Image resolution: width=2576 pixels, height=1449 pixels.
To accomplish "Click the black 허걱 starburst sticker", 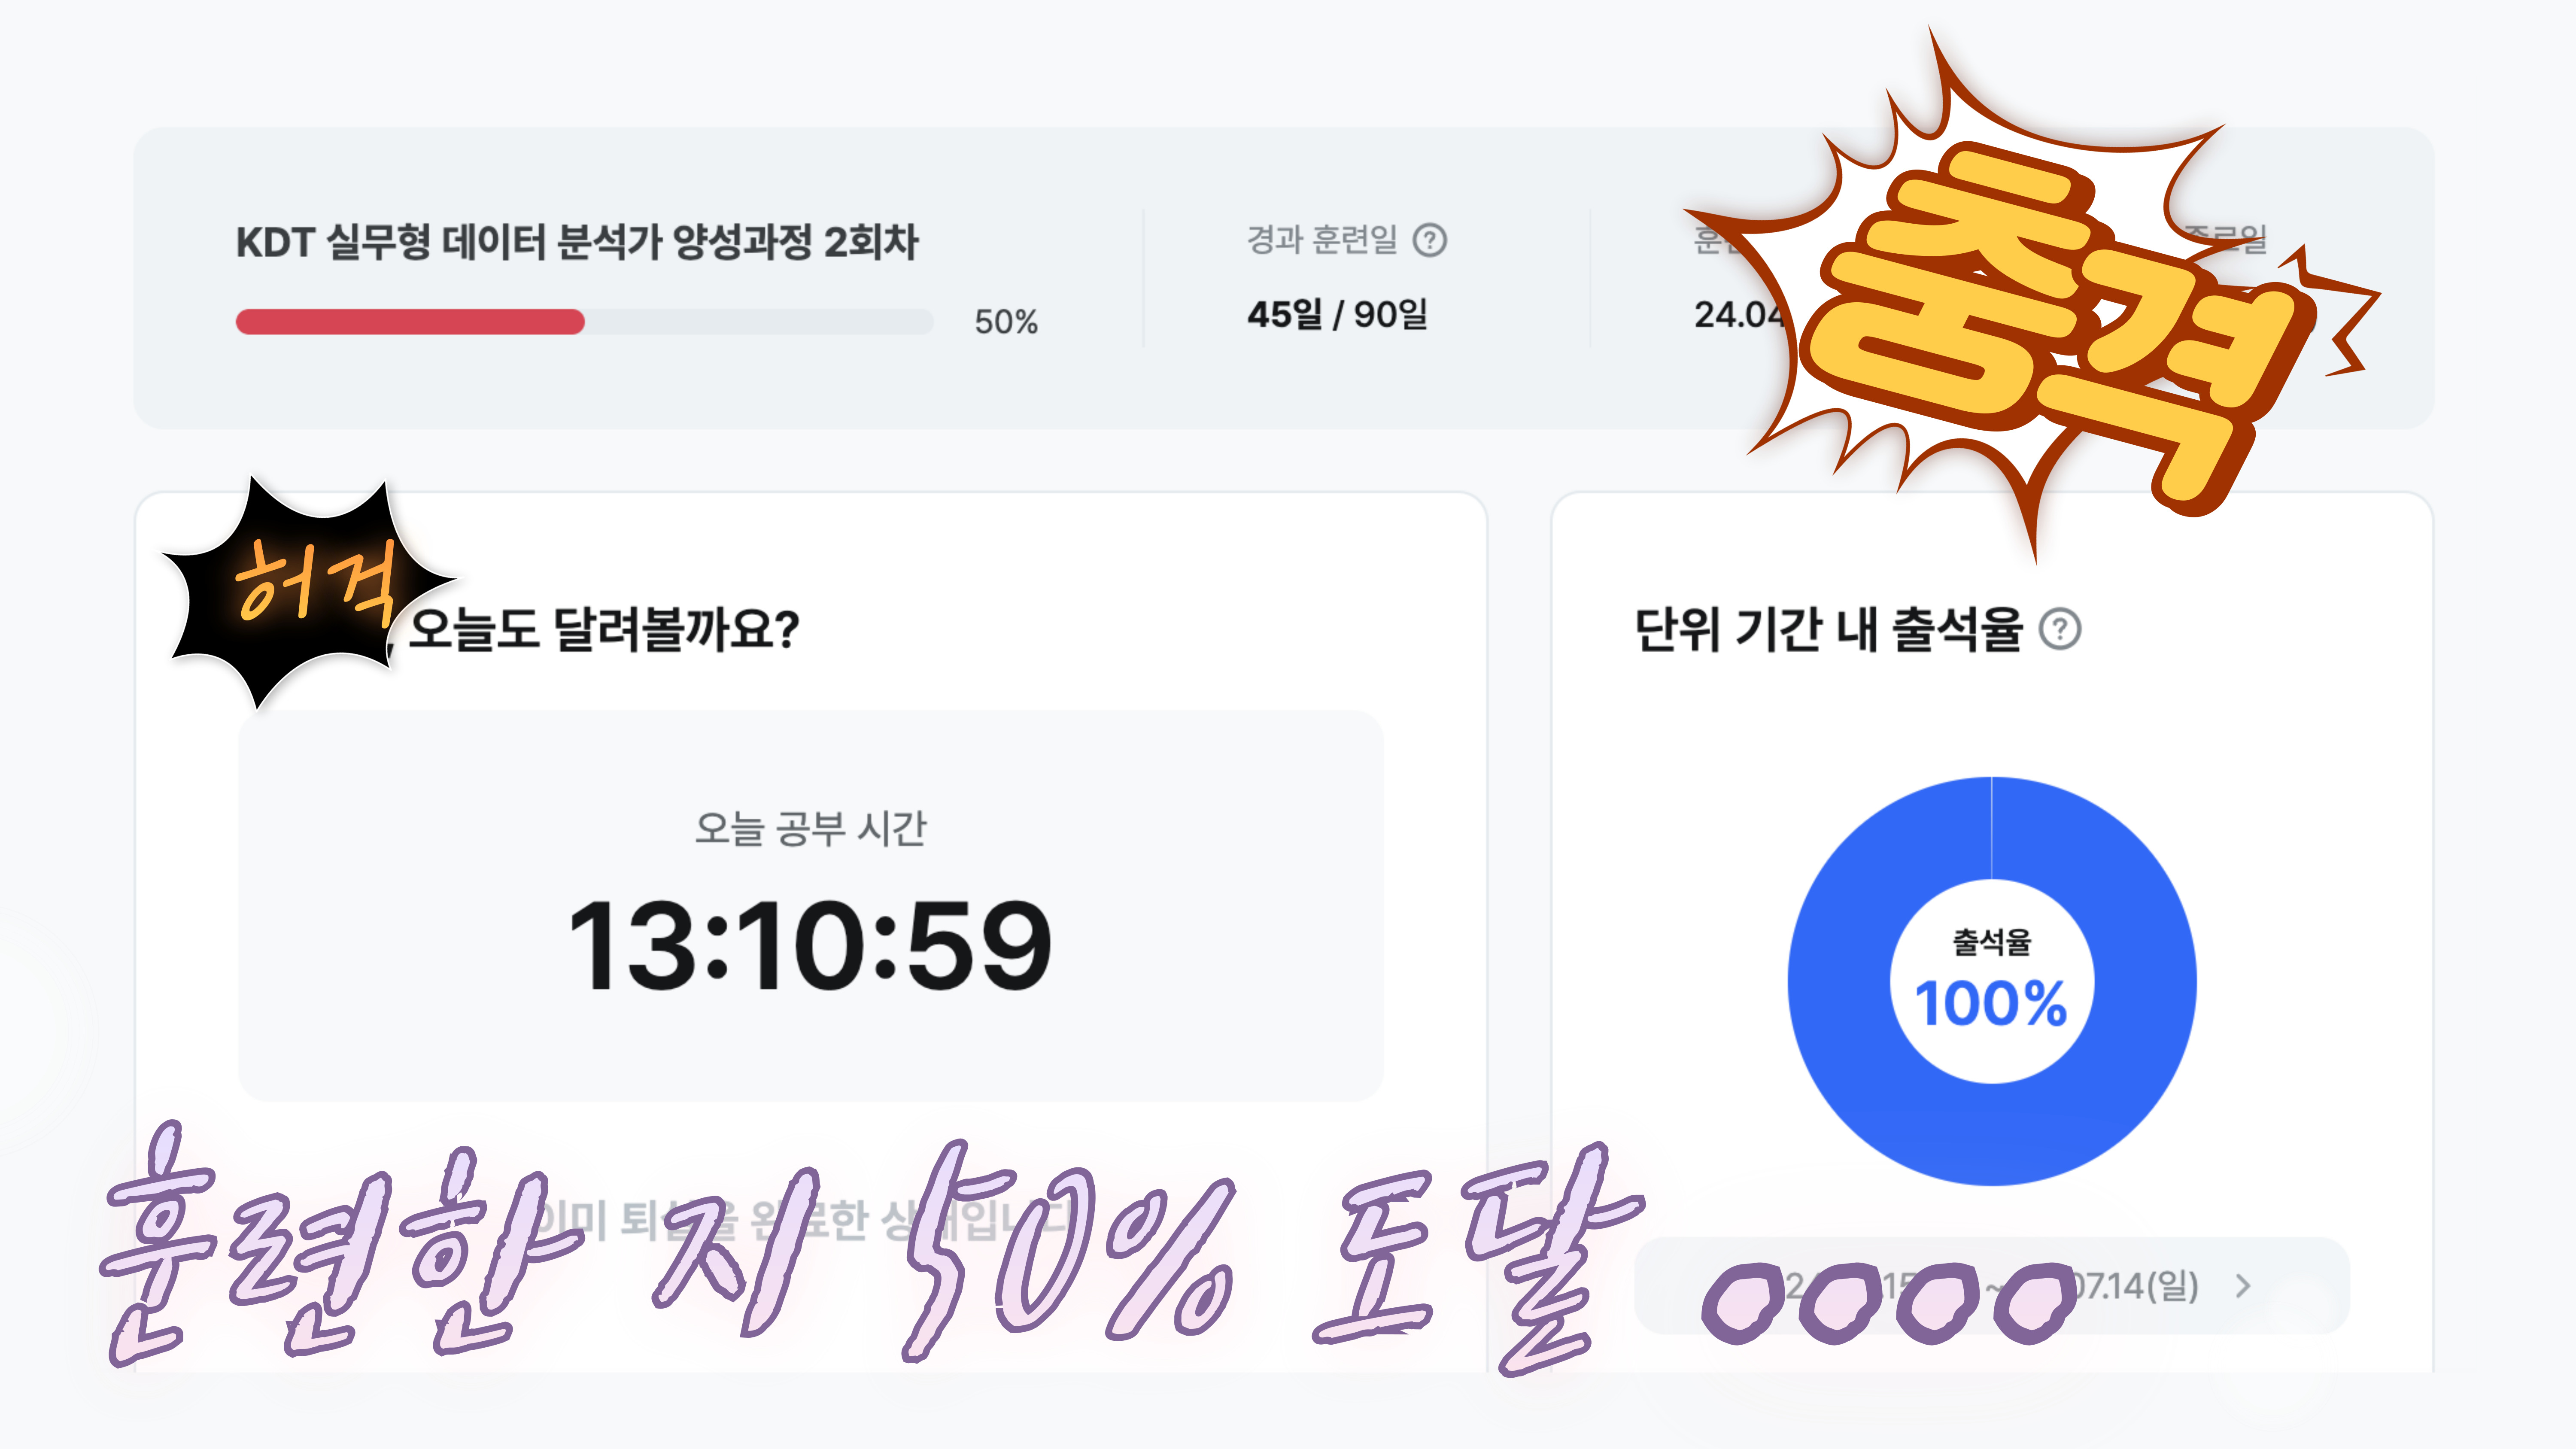I will pyautogui.click(x=305, y=592).
